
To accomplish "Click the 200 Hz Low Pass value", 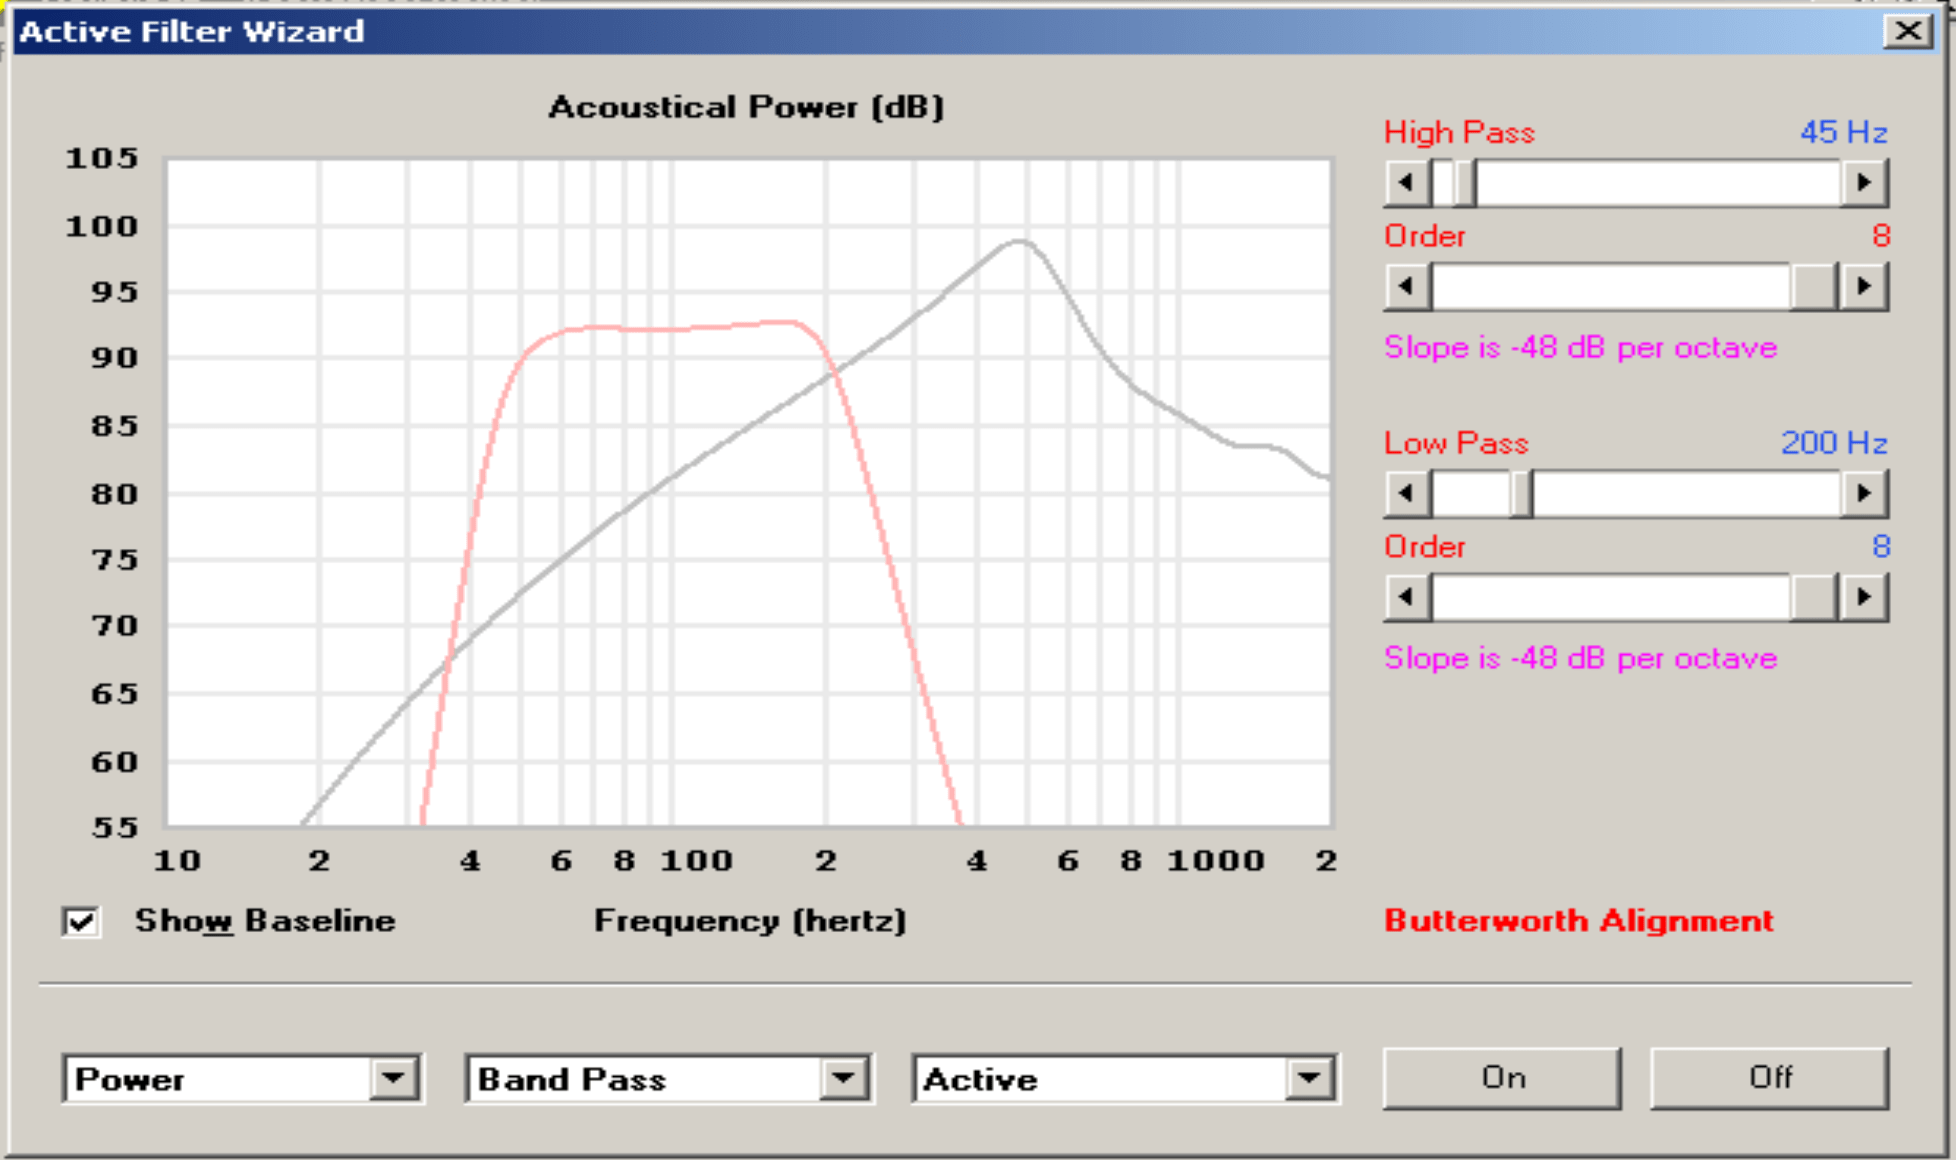I will point(1834,442).
